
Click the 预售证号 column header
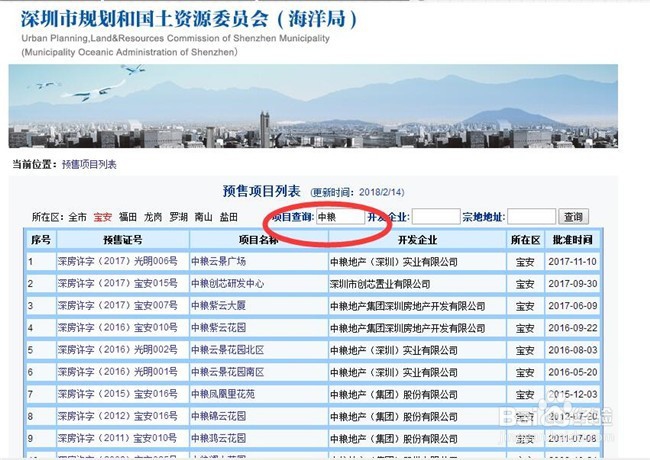coord(123,240)
